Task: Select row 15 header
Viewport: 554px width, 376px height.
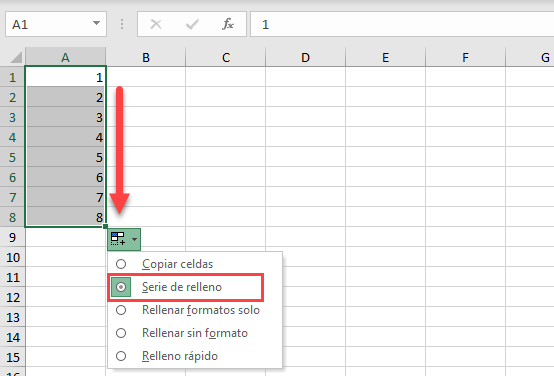Action: click(12, 357)
